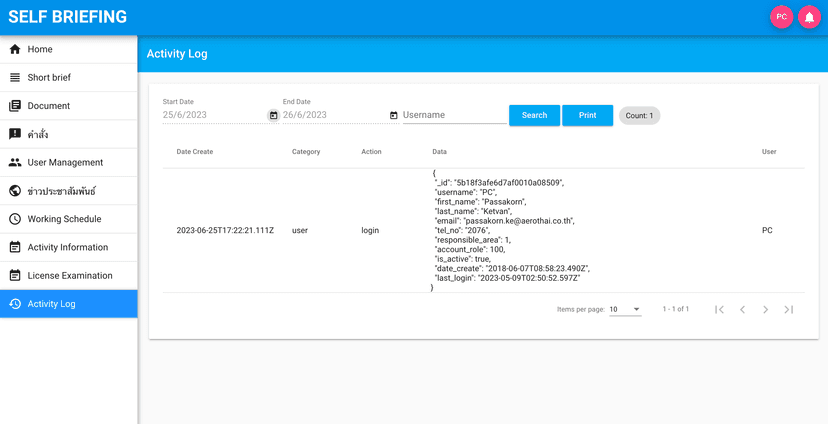This screenshot has height=424, width=828.
Task: Open the End Date calendar picker icon
Action: click(x=394, y=116)
